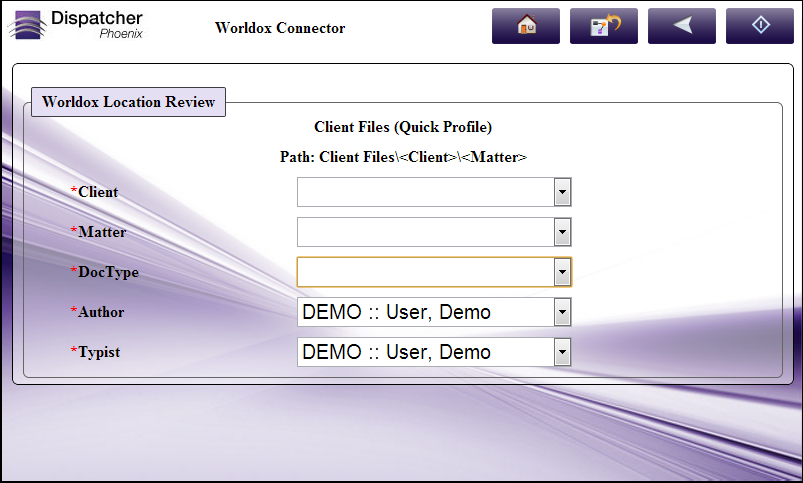
Task: Click the Worldox Location Review heading
Action: click(x=129, y=102)
